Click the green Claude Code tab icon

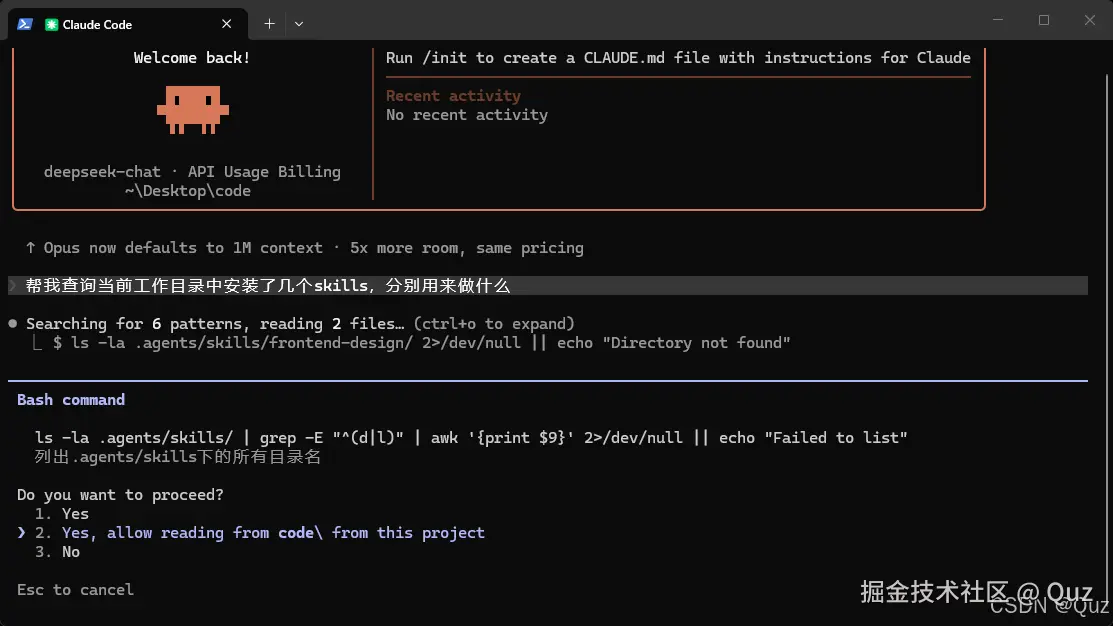pos(51,25)
